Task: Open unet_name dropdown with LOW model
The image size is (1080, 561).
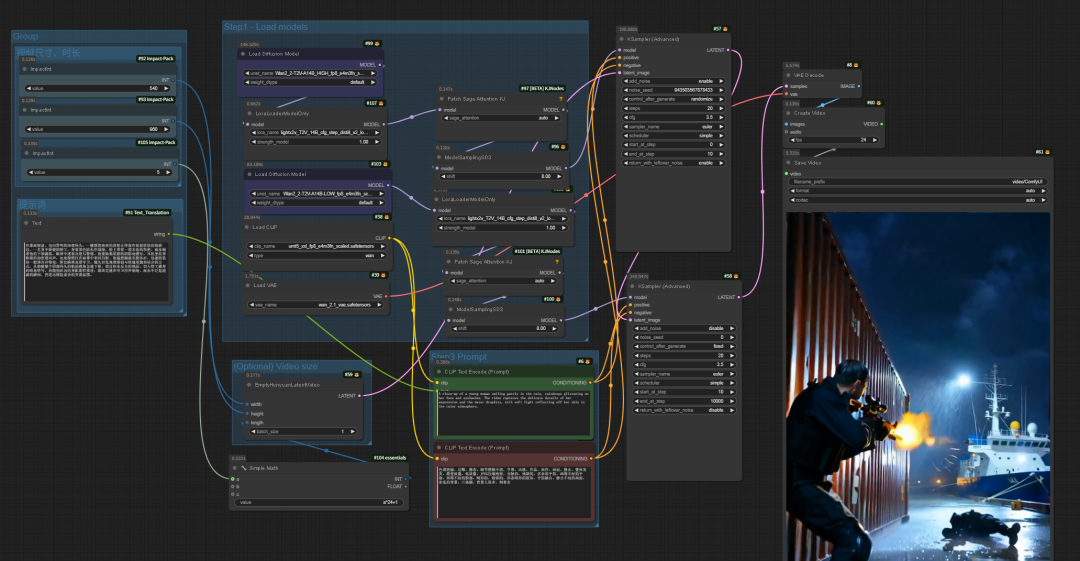Action: click(x=320, y=194)
